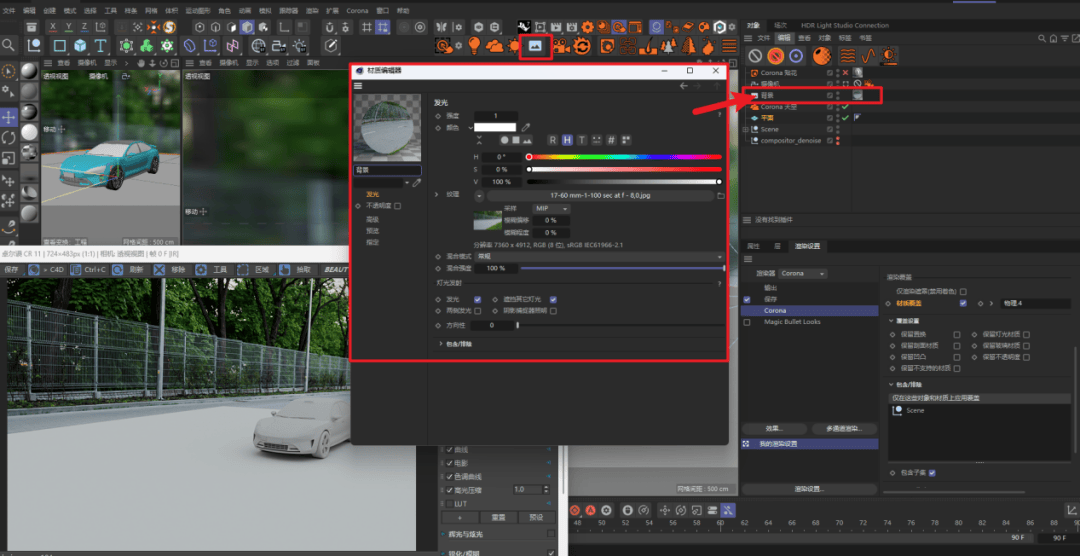Enable the 两侧发光 two-sided emission checkbox

click(477, 311)
